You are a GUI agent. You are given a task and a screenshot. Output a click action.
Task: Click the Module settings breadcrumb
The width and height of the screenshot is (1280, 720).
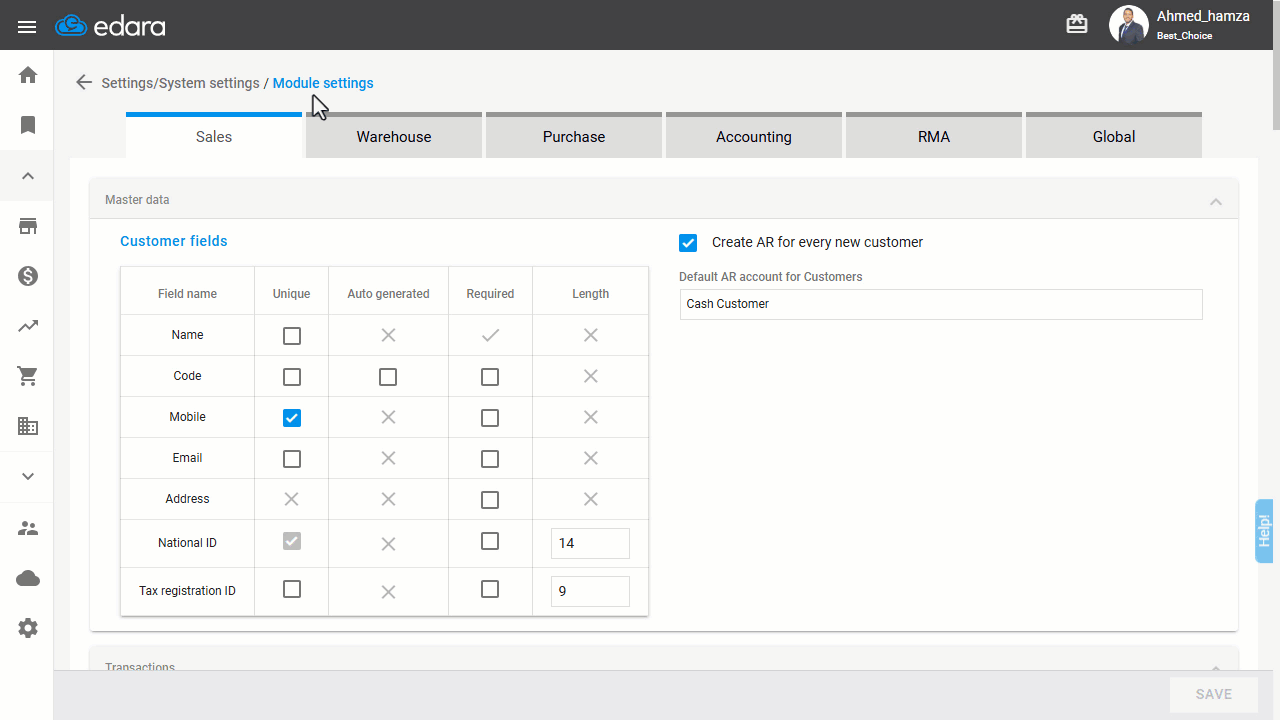[x=323, y=83]
